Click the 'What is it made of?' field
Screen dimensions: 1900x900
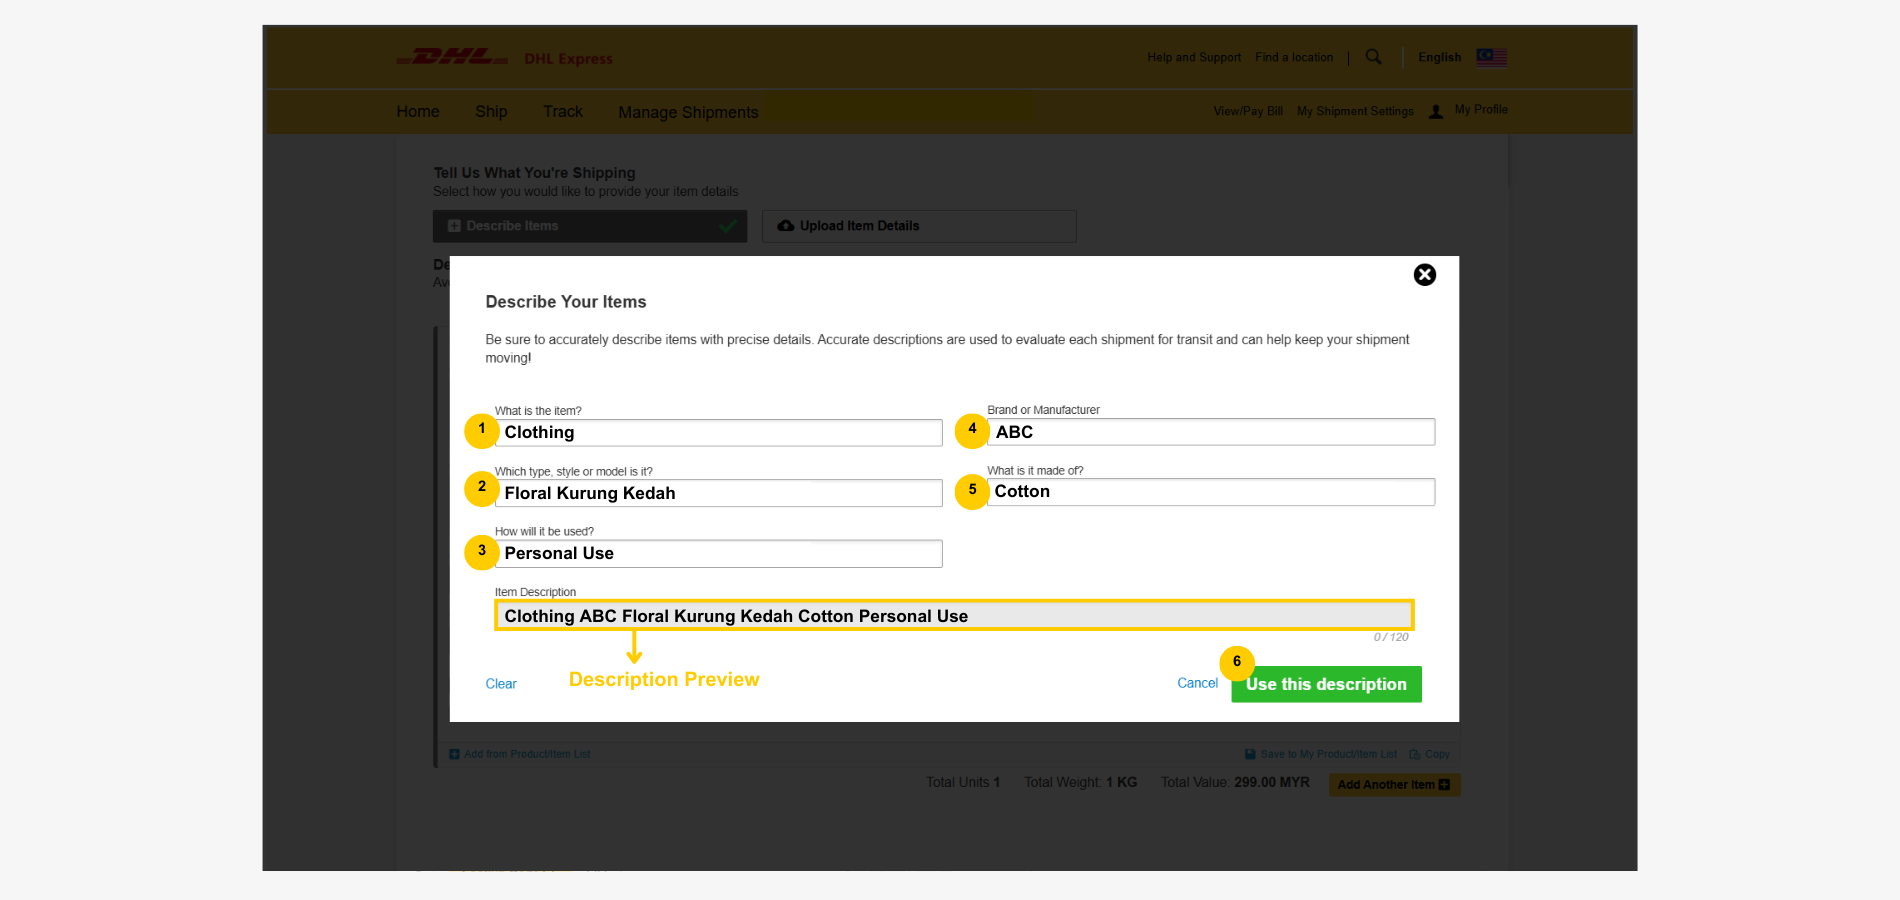click(x=1211, y=492)
